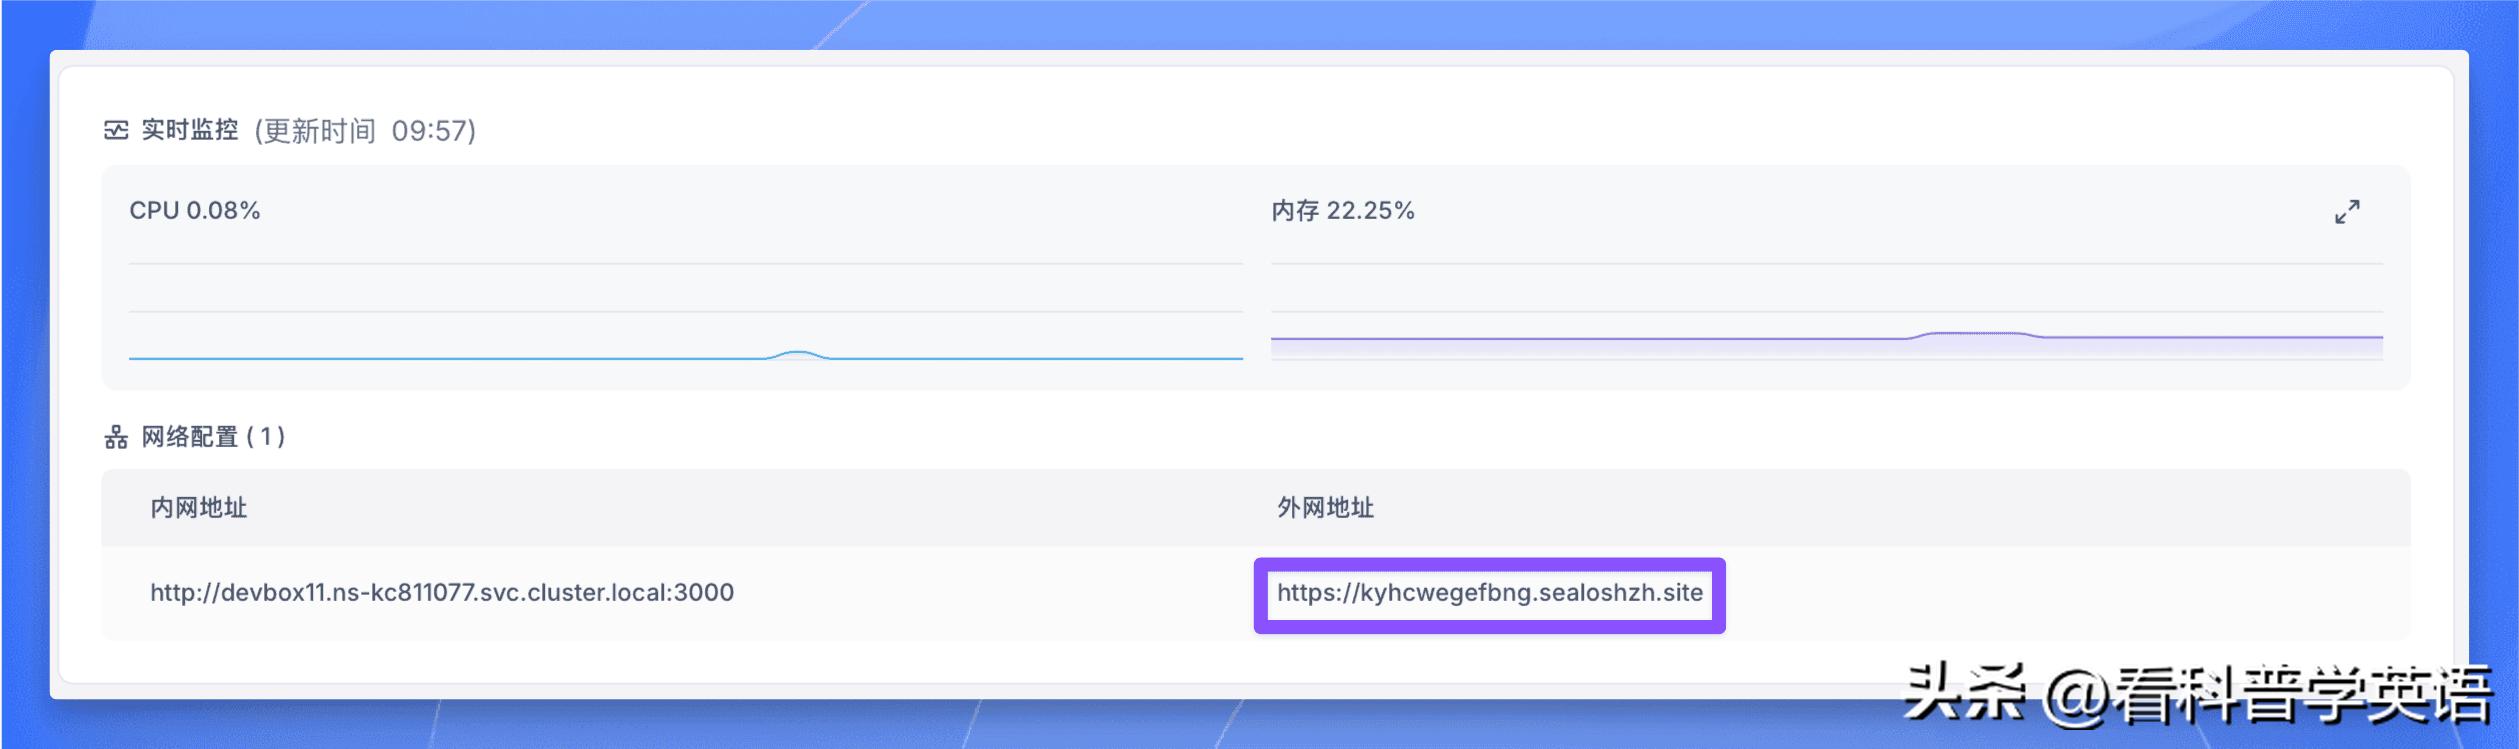Click the 外网地址 column header
Image resolution: width=2519 pixels, height=749 pixels.
tap(1325, 508)
